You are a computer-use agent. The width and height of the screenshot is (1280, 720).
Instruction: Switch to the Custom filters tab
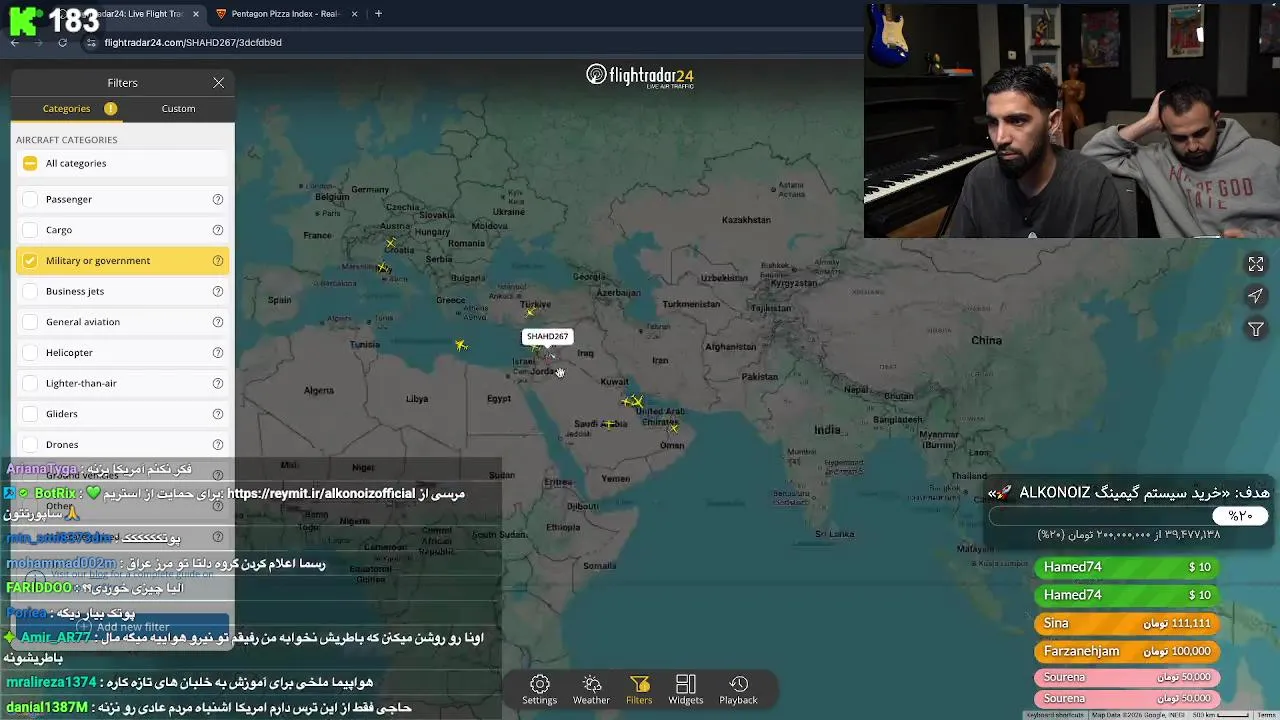click(178, 108)
